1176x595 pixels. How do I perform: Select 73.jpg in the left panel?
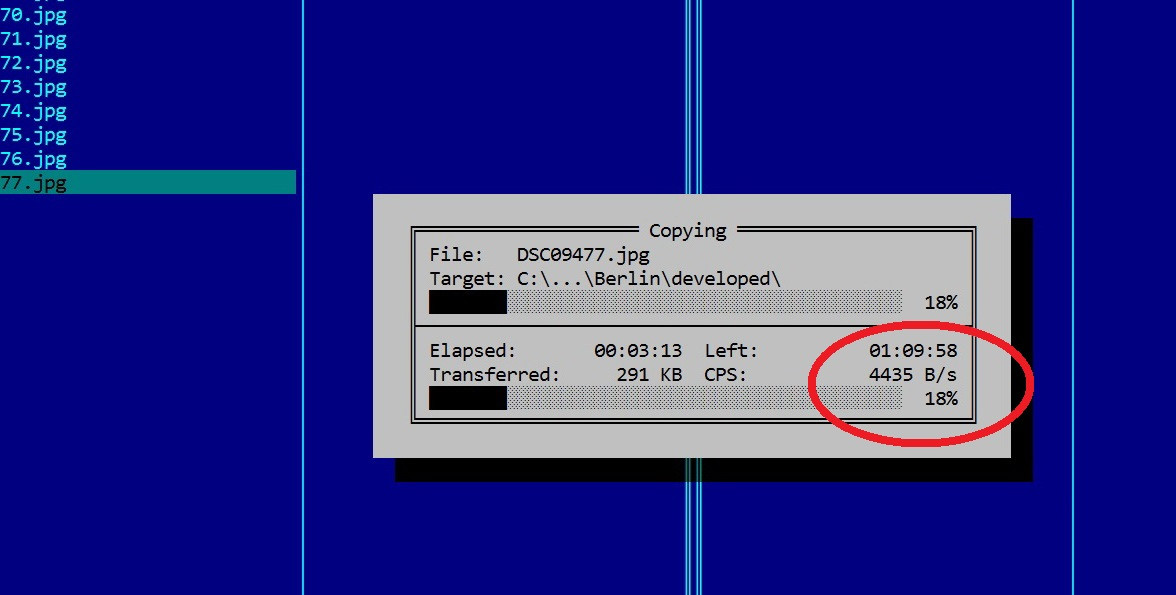click(x=148, y=86)
